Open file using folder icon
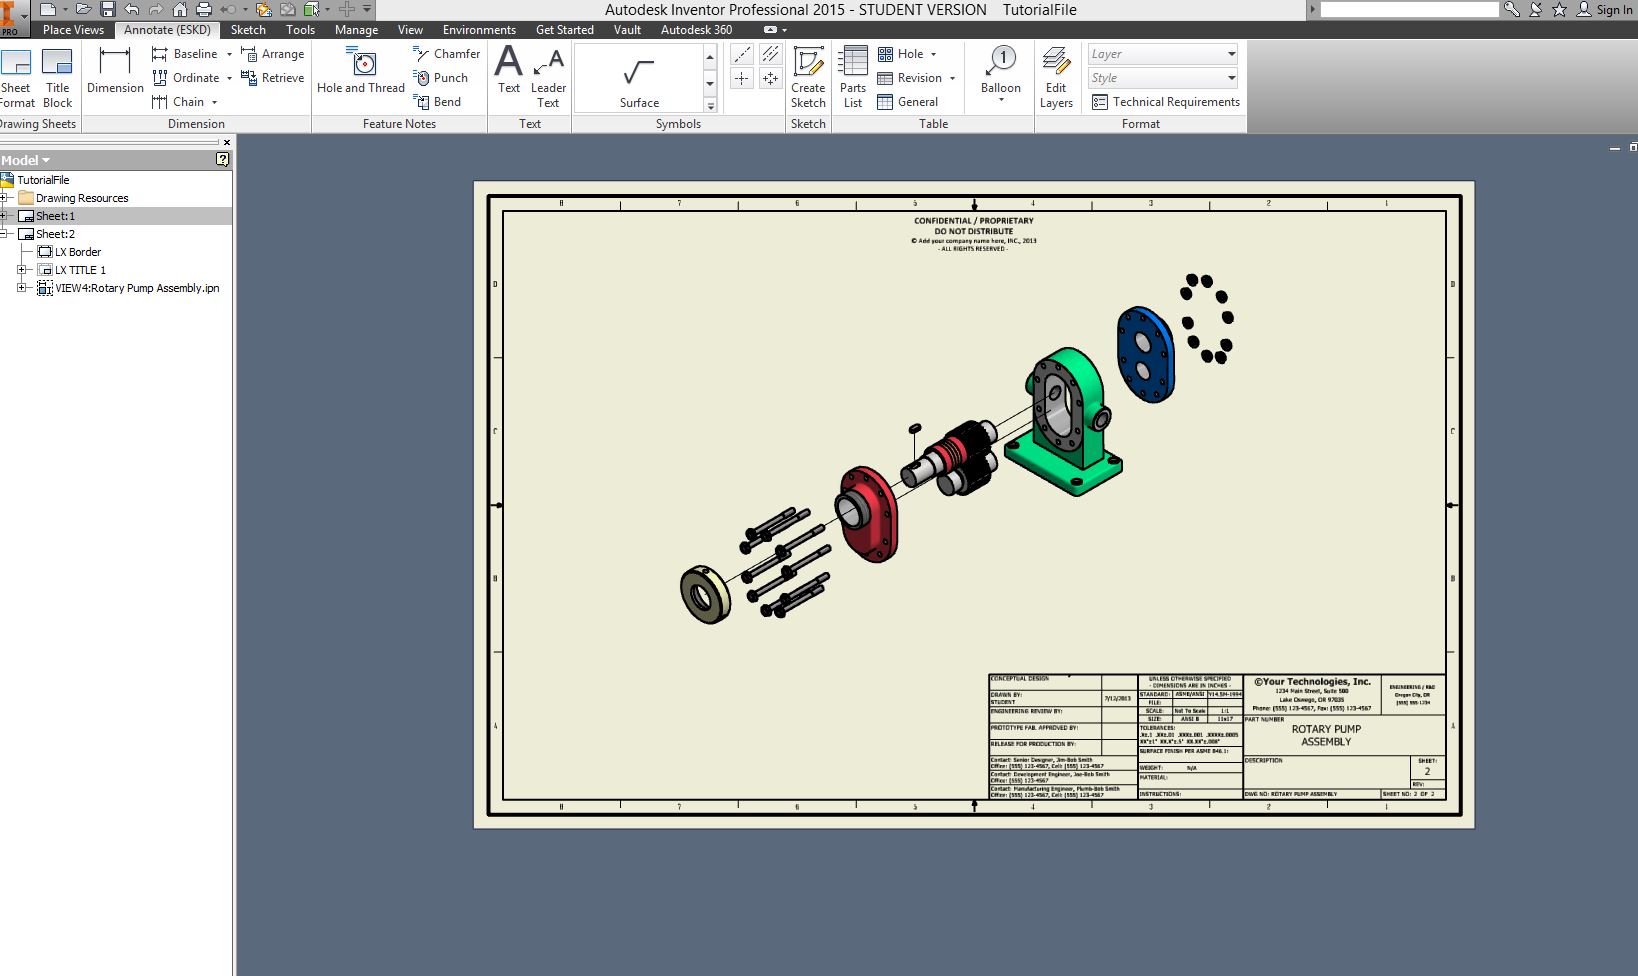 pos(84,9)
